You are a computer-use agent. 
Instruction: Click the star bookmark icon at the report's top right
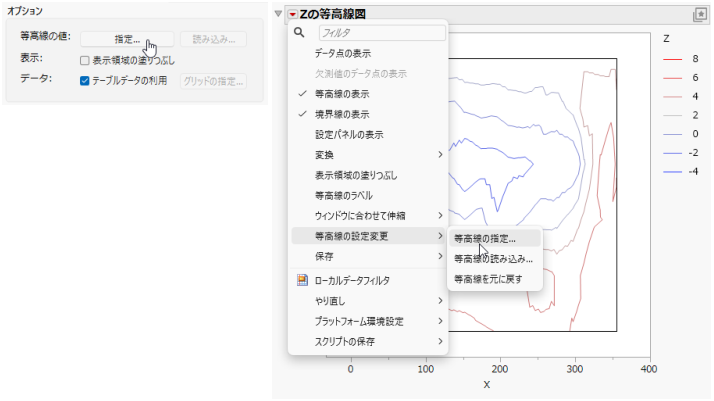700,15
